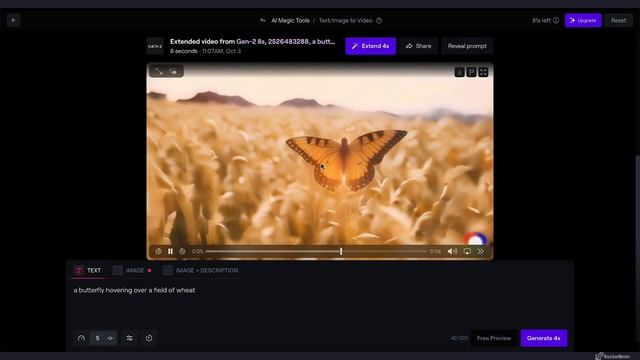Share the generated video
This screenshot has height=360, width=640.
click(x=418, y=46)
